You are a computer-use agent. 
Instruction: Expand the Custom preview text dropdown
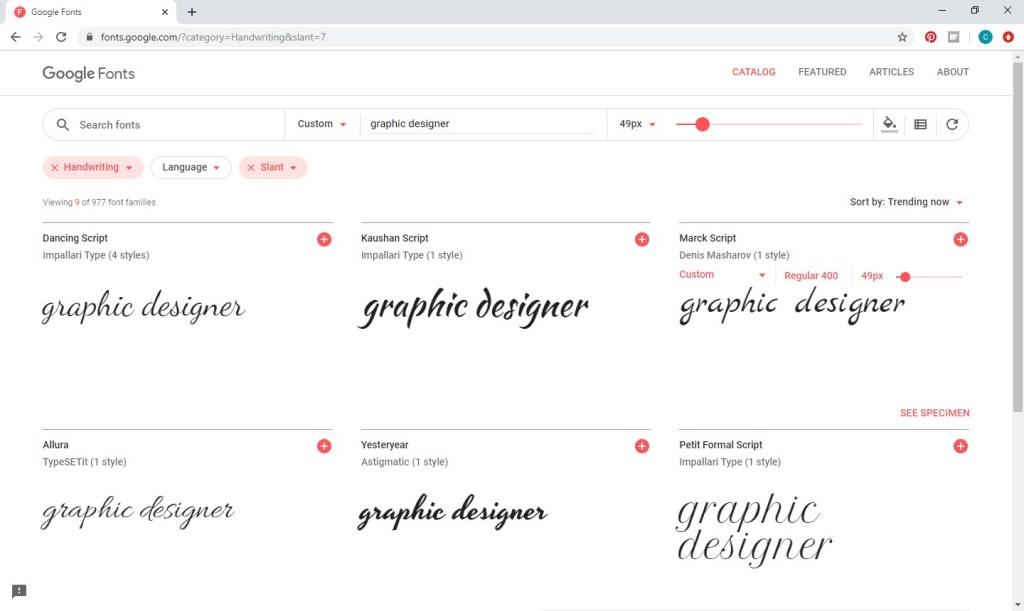(322, 124)
